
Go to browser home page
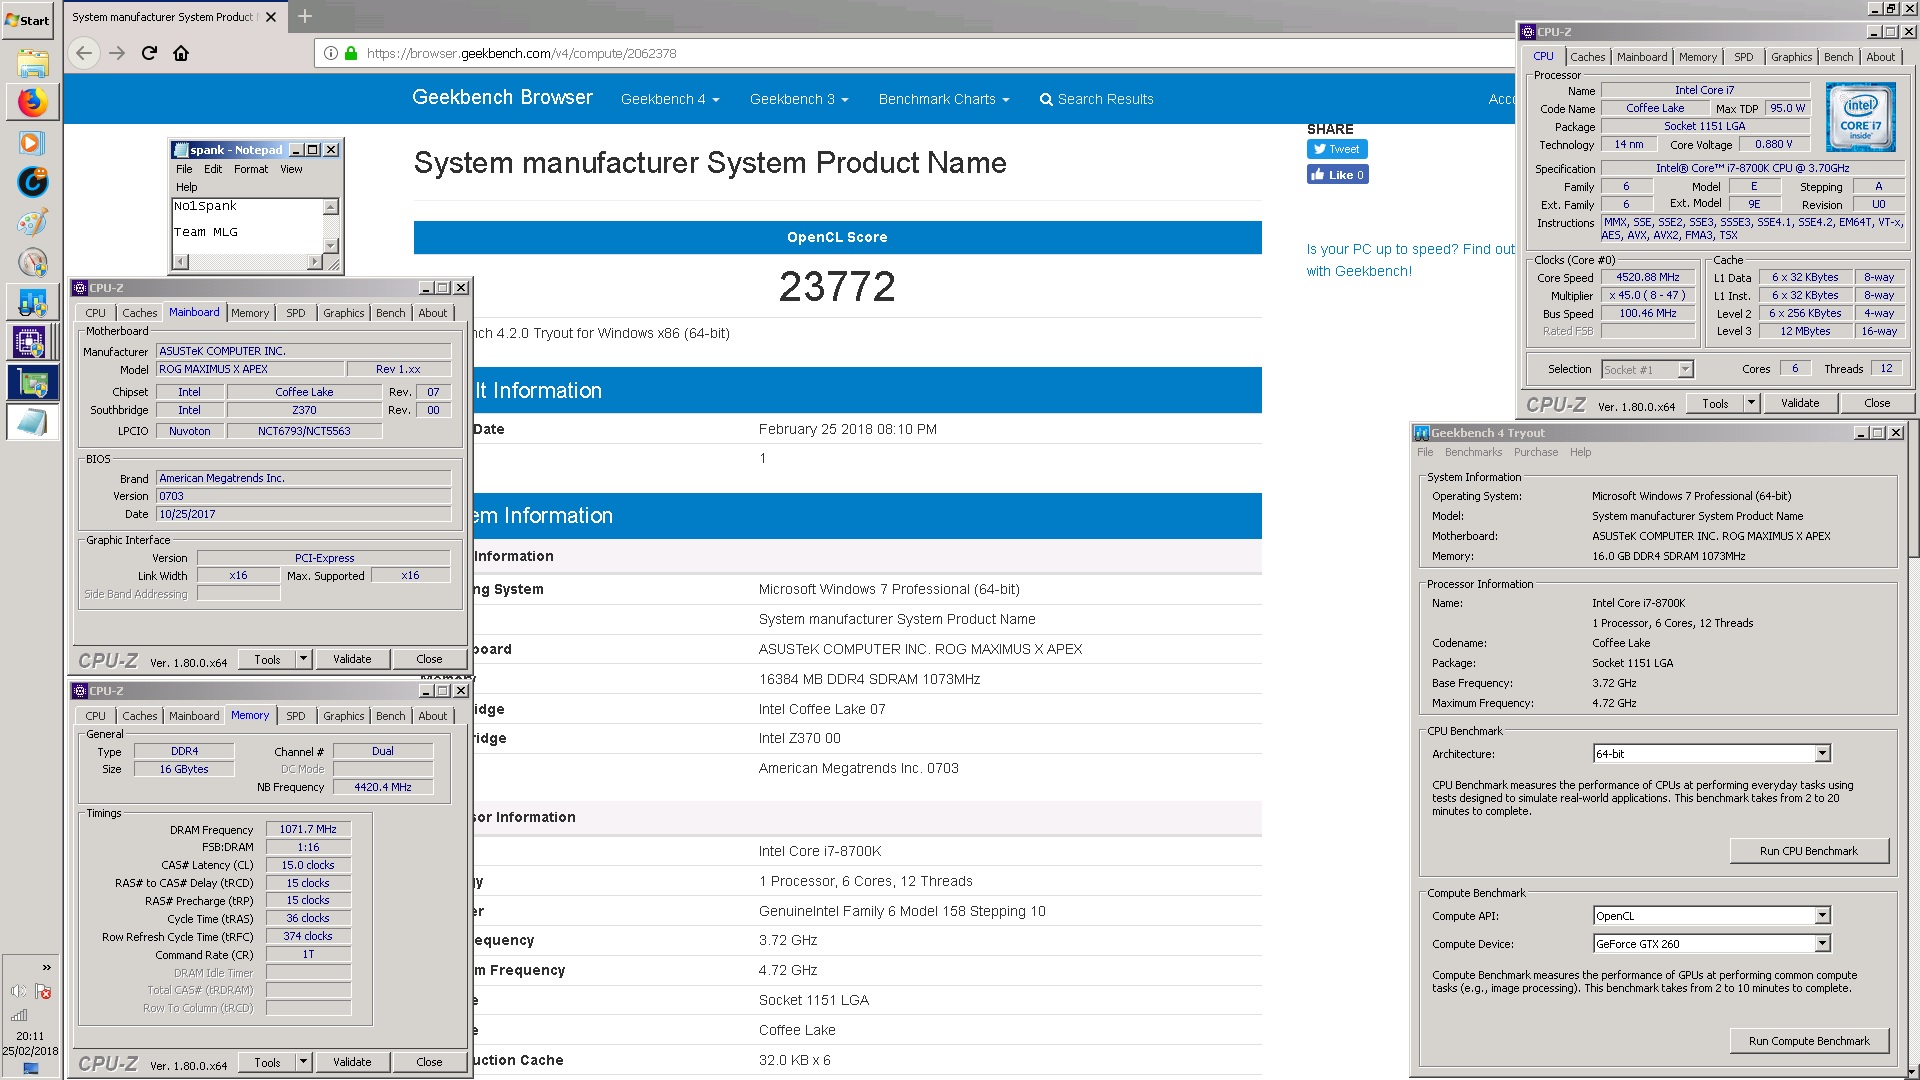pyautogui.click(x=181, y=53)
